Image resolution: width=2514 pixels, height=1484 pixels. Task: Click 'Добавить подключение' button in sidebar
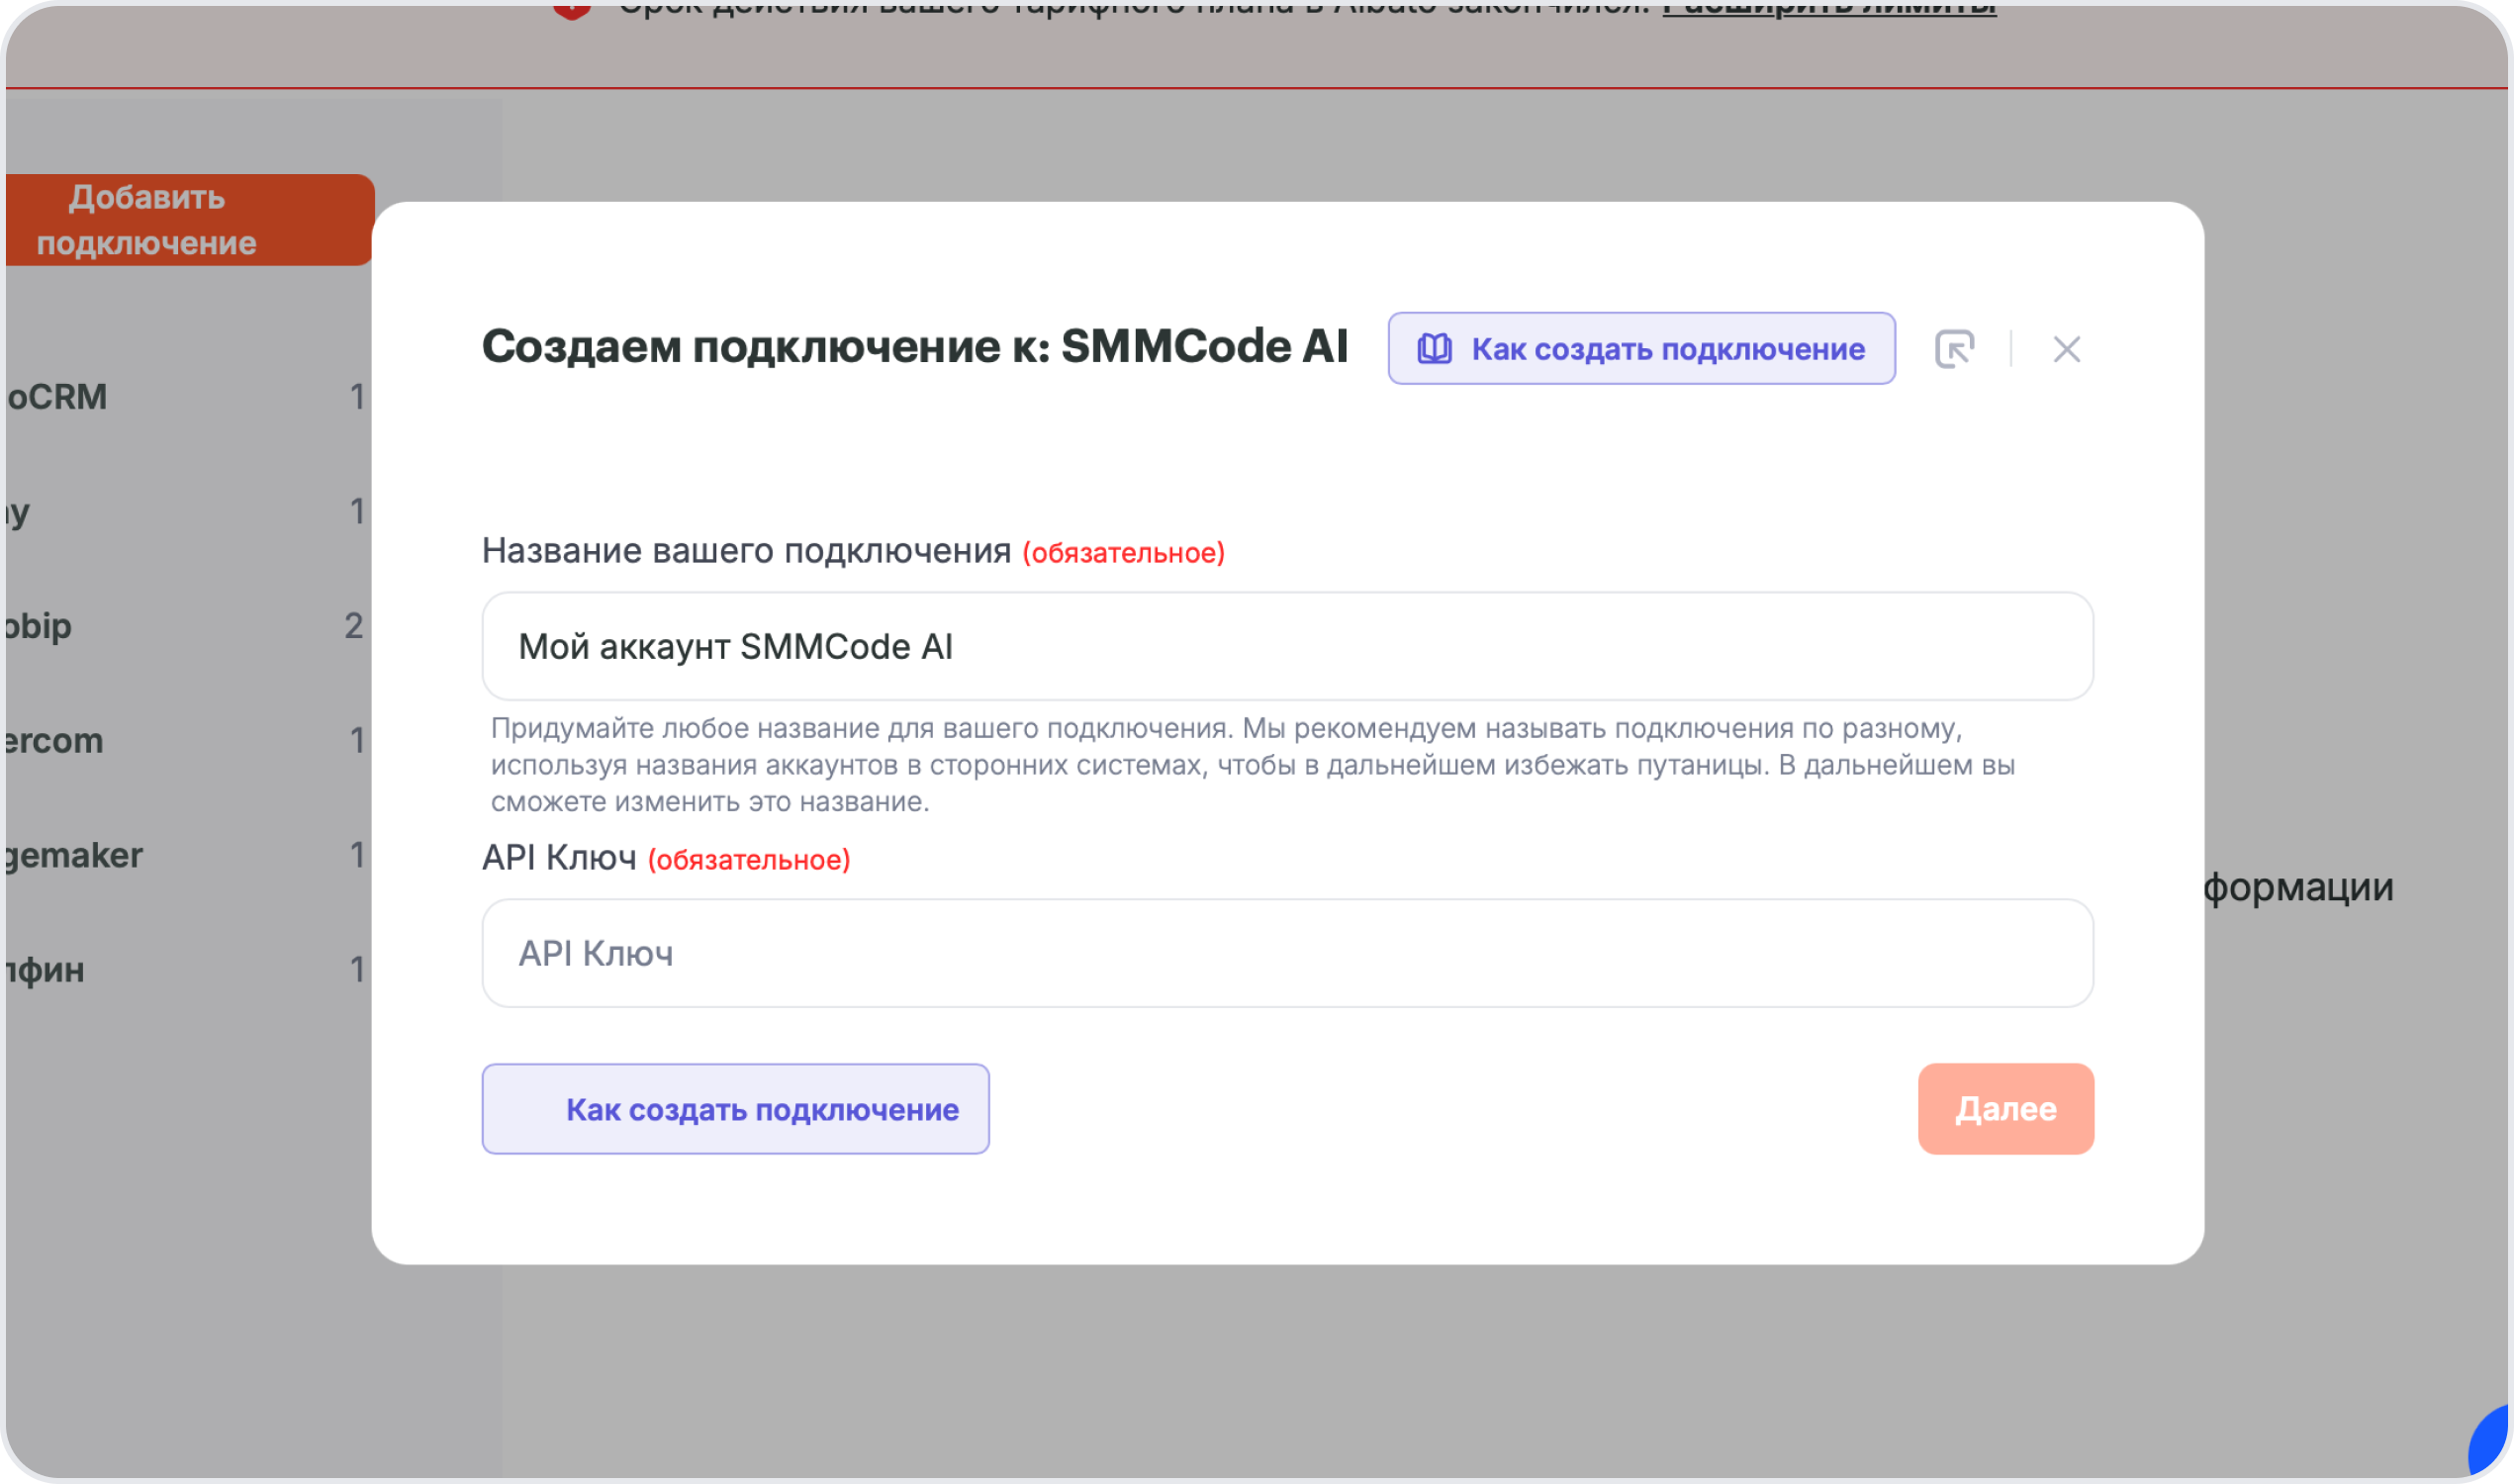click(x=188, y=220)
